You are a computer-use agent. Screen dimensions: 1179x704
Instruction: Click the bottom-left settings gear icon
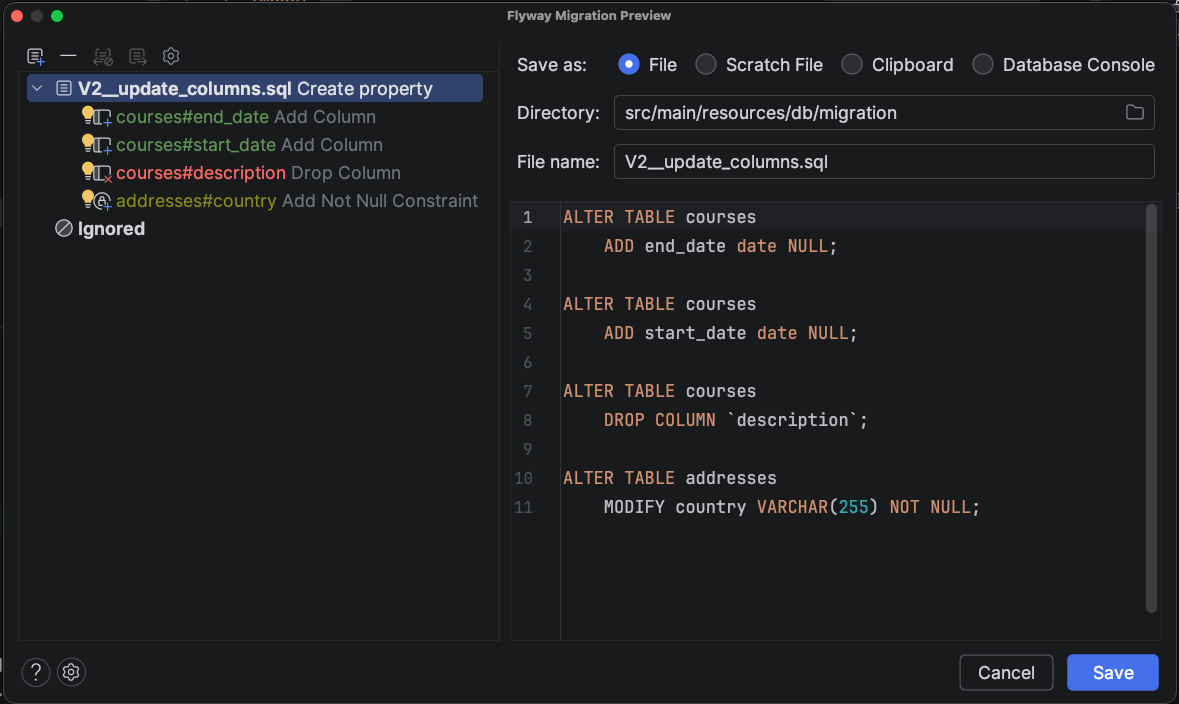tap(71, 673)
